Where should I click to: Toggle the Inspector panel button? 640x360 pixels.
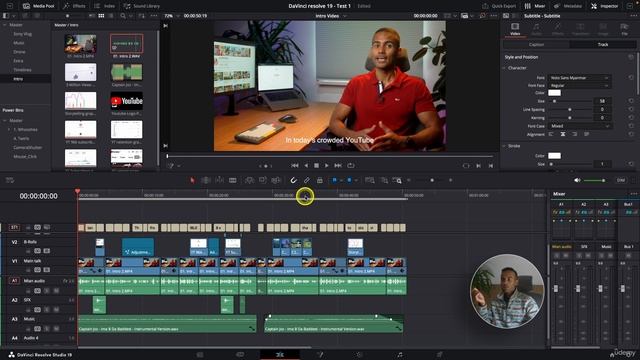[x=604, y=6]
